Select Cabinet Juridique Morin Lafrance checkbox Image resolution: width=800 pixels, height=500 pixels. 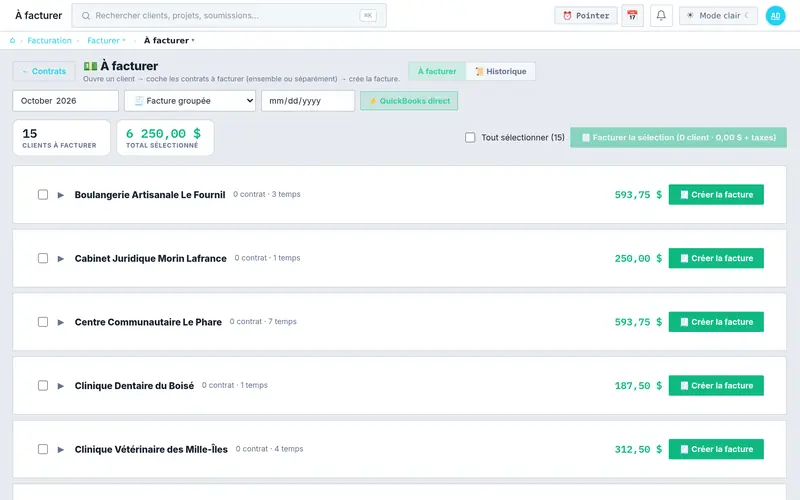coord(43,258)
